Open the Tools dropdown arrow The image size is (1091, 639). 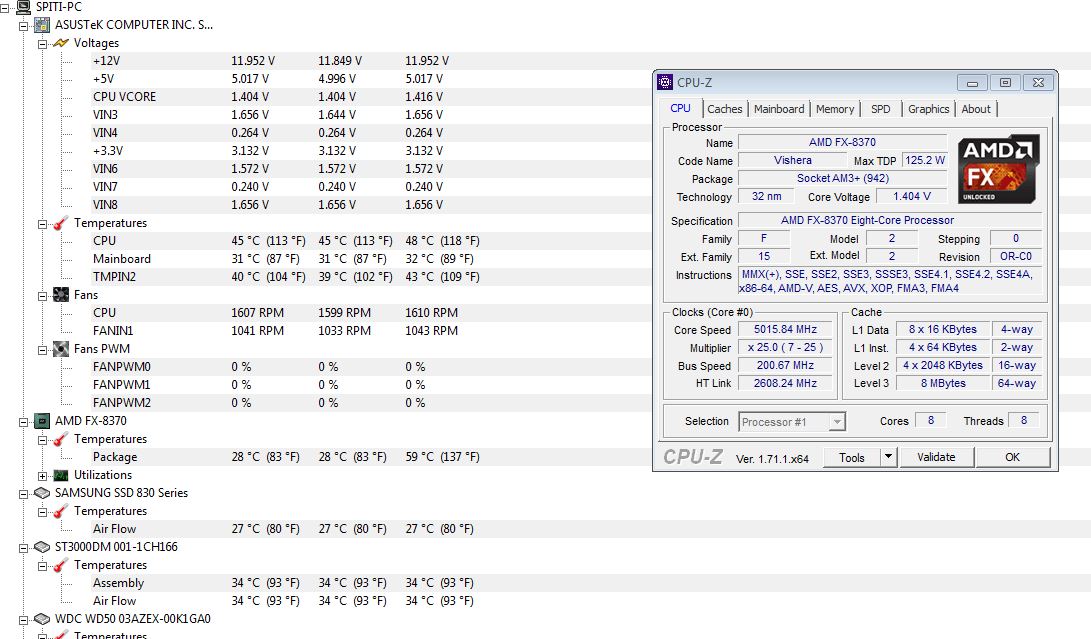888,457
